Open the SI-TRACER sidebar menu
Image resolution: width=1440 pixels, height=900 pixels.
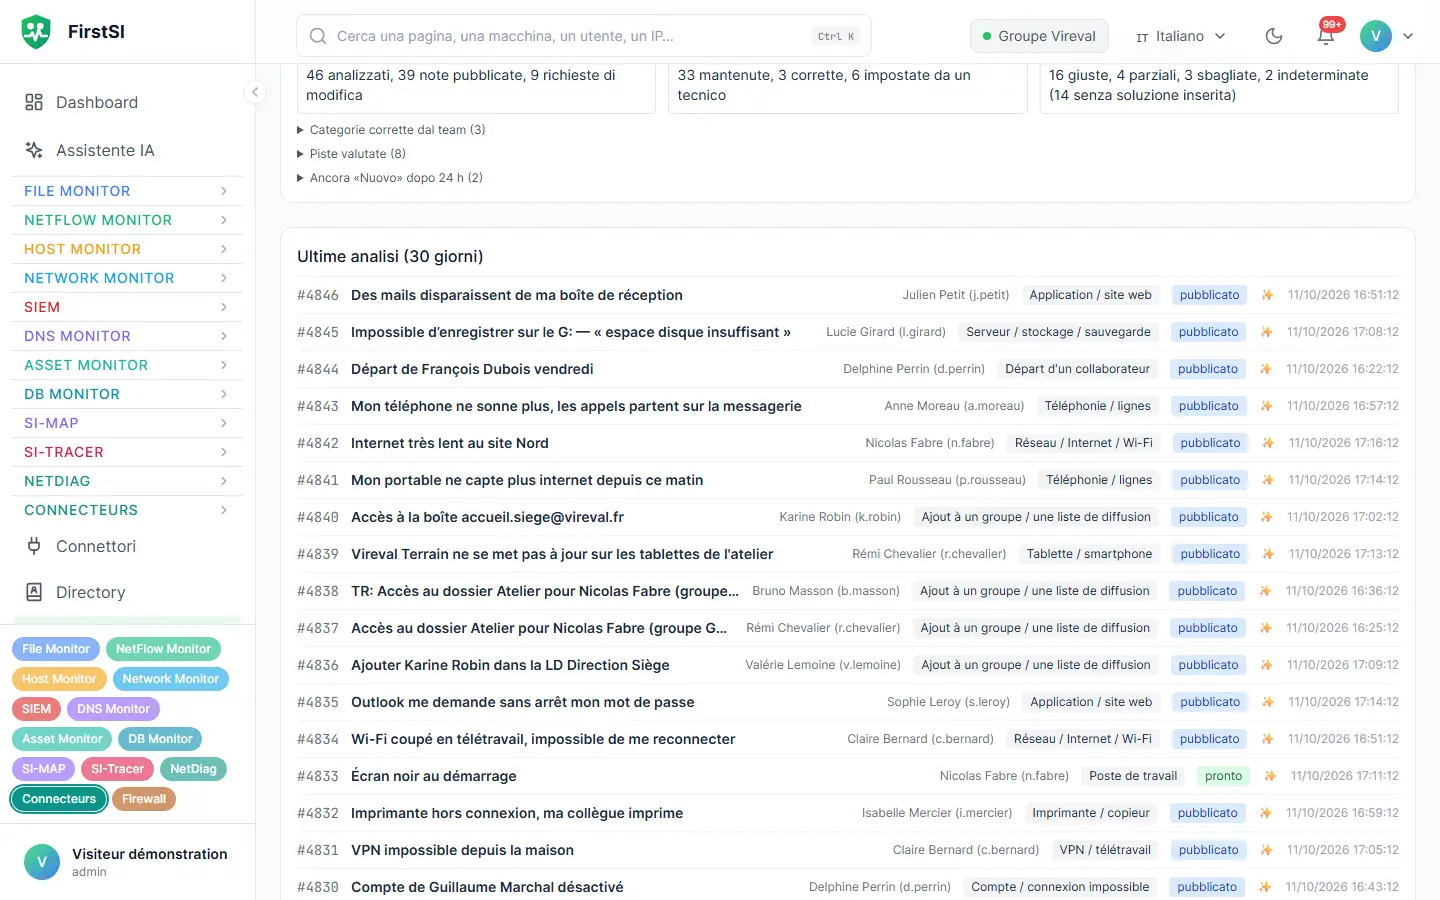pos(127,452)
